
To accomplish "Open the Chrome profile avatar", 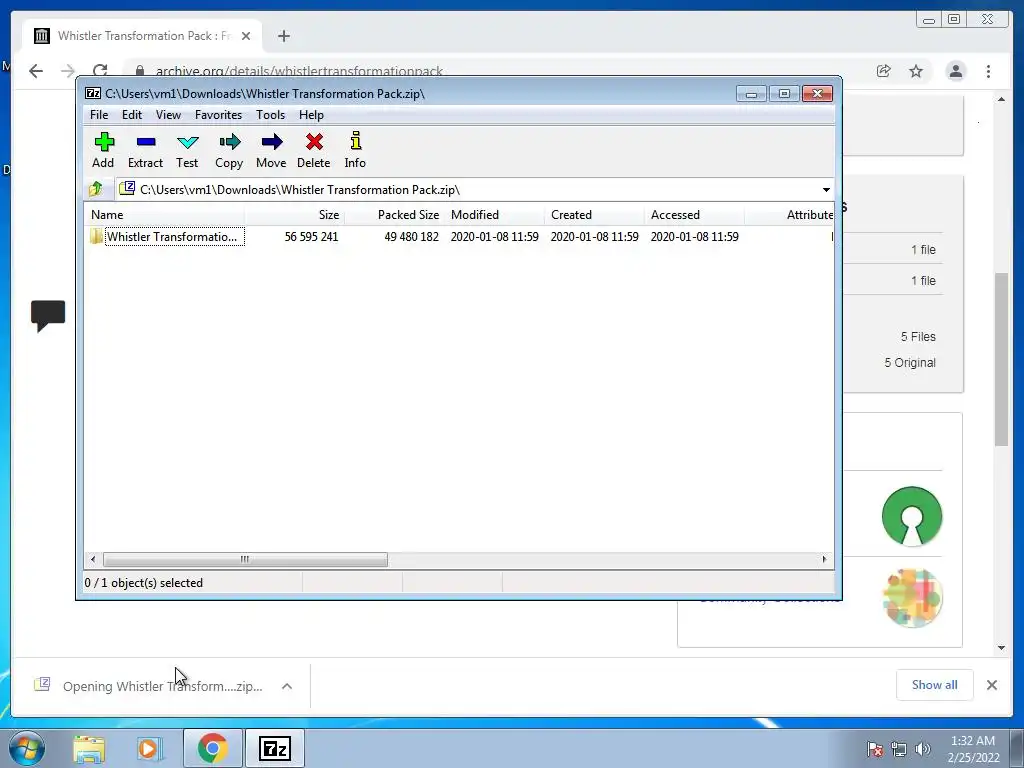I will 956,71.
